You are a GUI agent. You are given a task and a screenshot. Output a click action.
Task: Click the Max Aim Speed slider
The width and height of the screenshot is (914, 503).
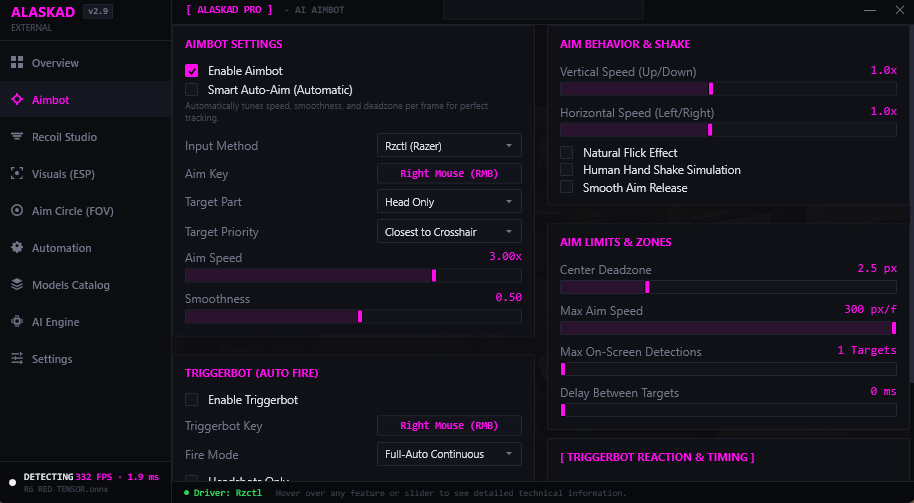727,328
